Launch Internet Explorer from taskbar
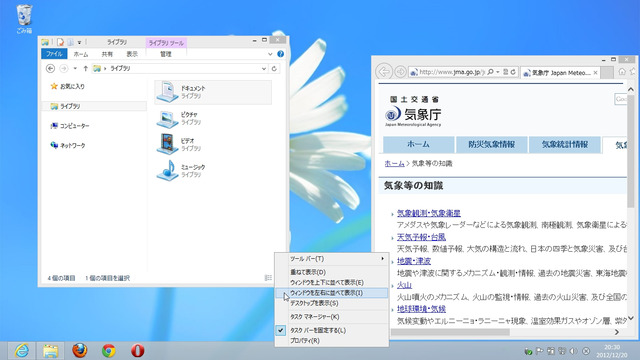 (x=21, y=351)
